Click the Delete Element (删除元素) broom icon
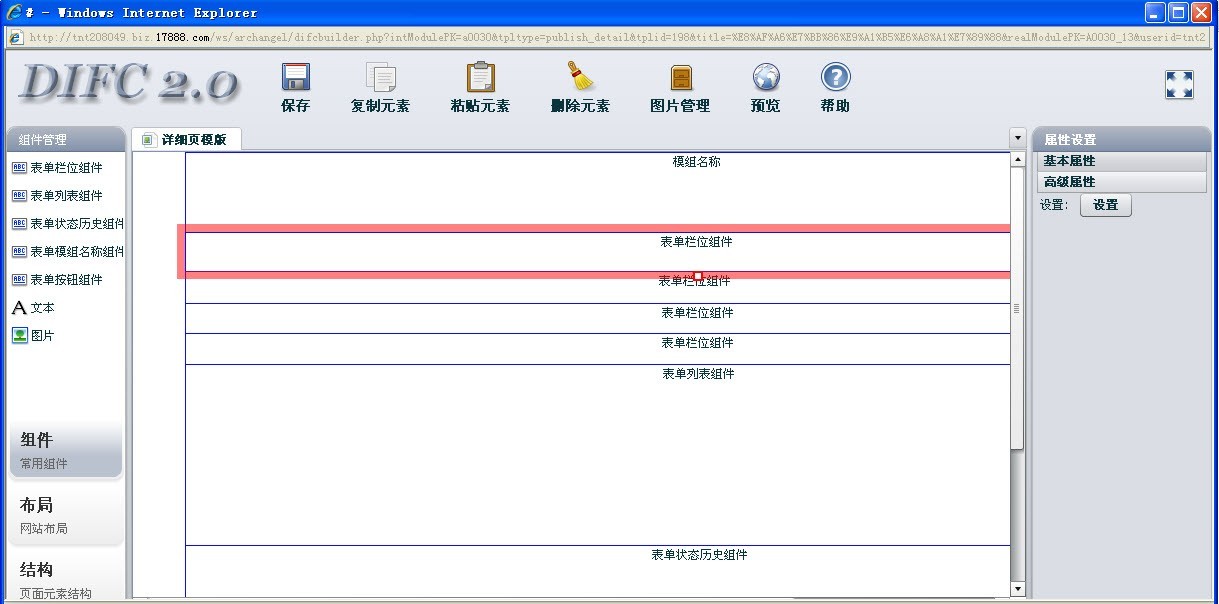This screenshot has height=604, width=1219. (580, 78)
